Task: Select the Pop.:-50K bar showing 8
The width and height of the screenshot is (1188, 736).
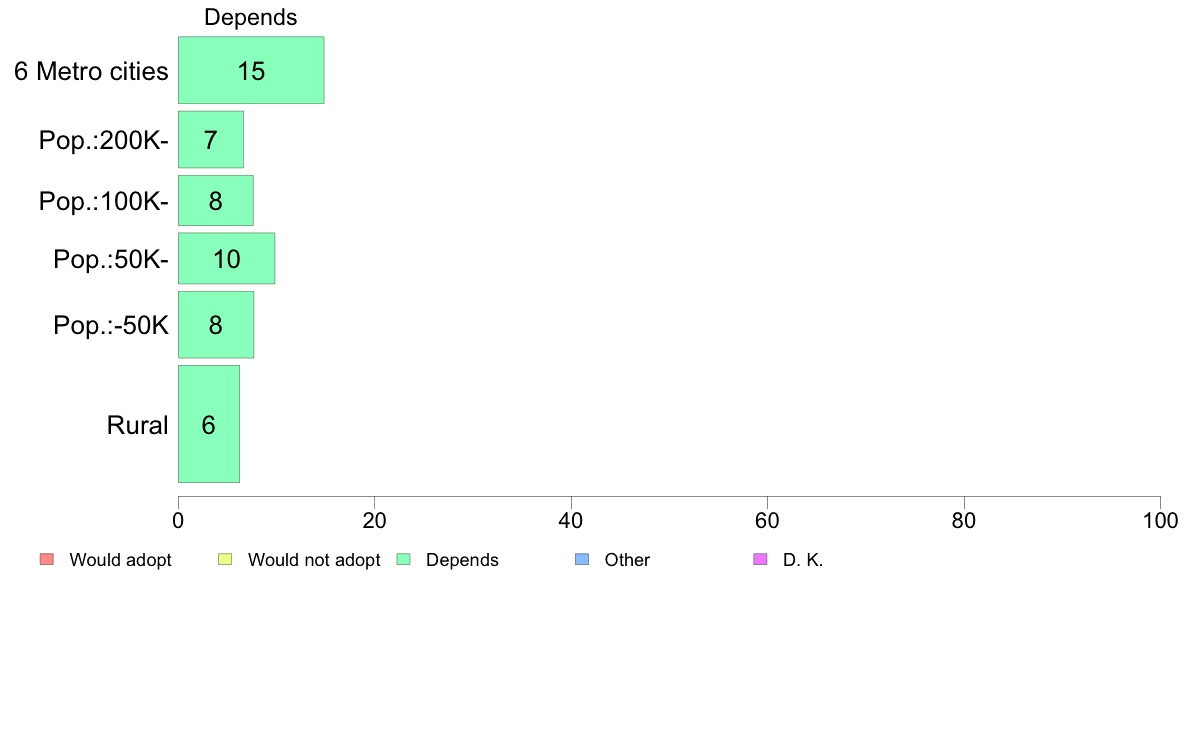Action: pyautogui.click(x=216, y=324)
